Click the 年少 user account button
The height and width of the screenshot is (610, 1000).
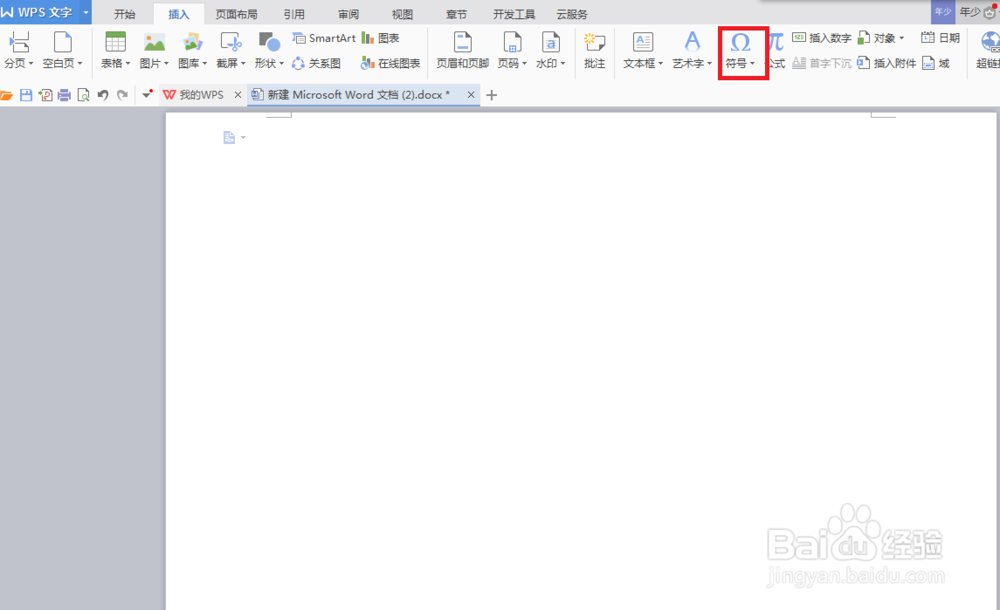coord(970,12)
